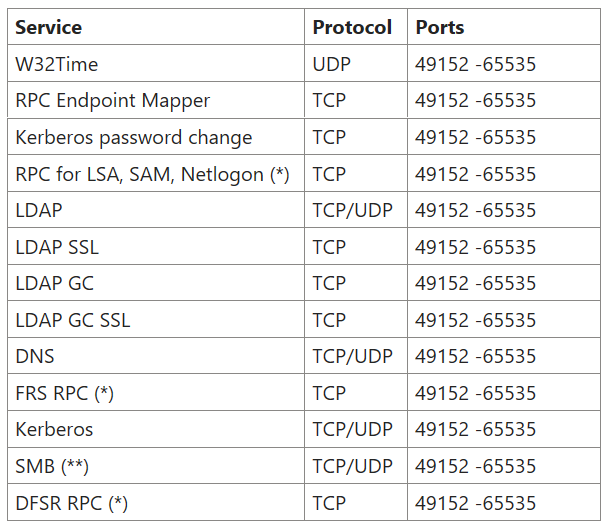
Task: Select the DFSR RPC (*) cell
Action: (x=156, y=503)
